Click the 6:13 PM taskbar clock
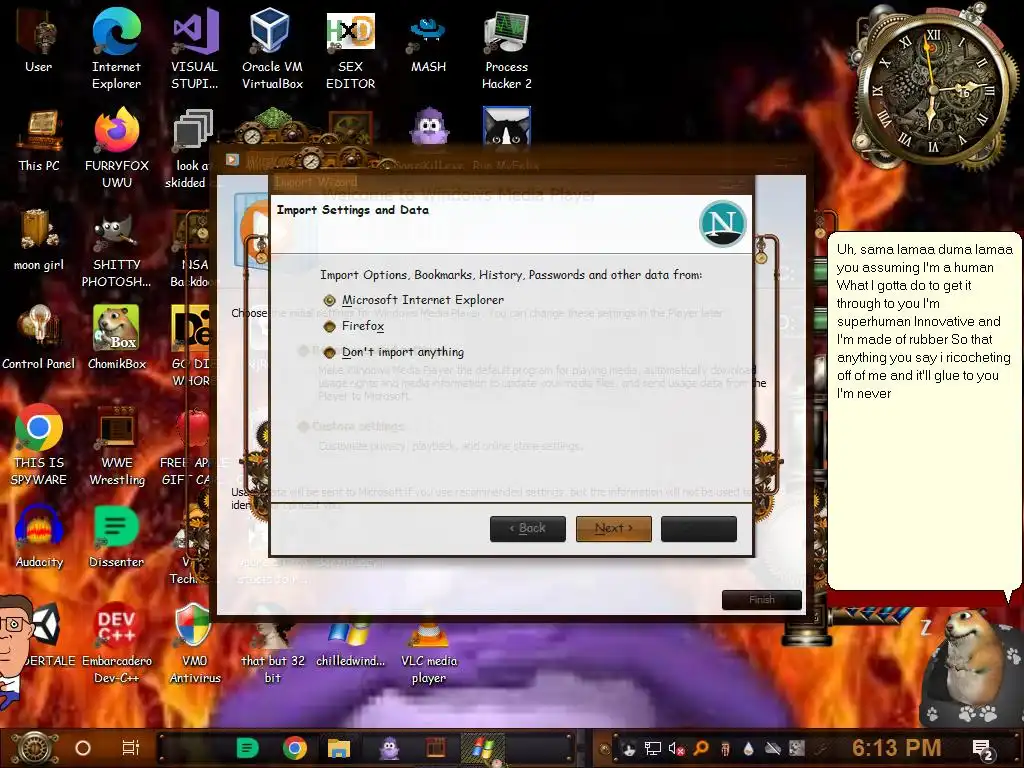The height and width of the screenshot is (768, 1024). point(896,748)
